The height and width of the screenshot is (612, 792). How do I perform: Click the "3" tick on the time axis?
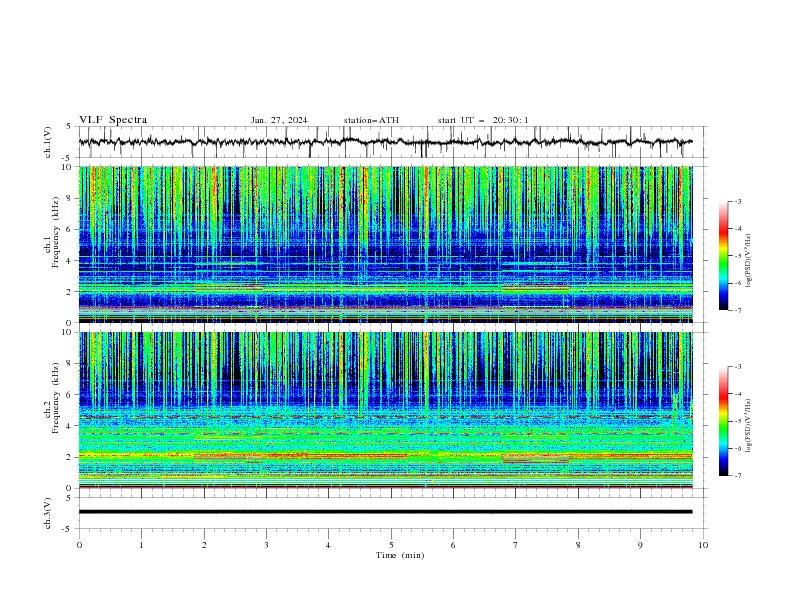point(266,545)
